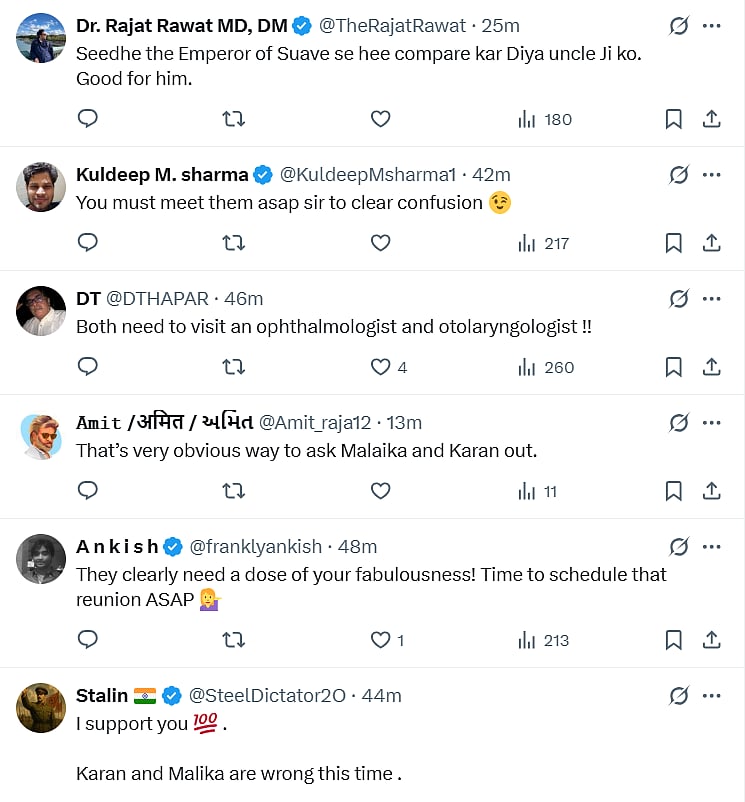
Task: Retweet Kuldeep M. sharma's tweet
Action: point(233,243)
